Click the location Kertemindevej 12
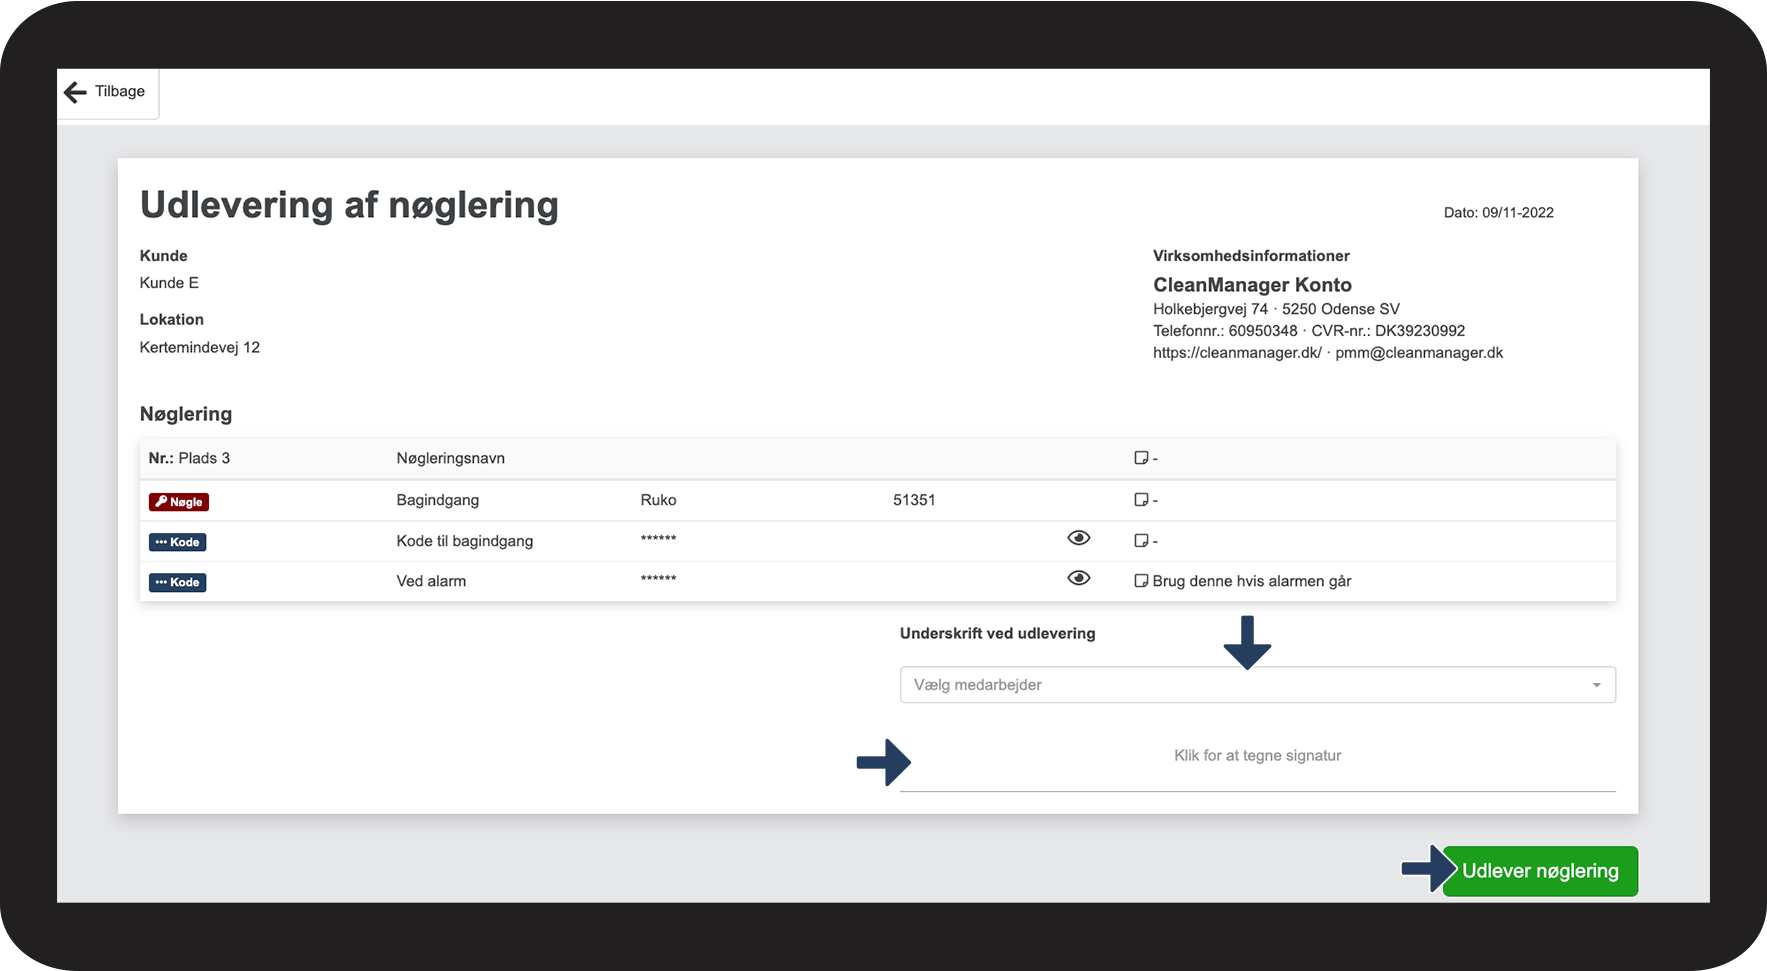Screen dimensions: 1767x971 [200, 348]
